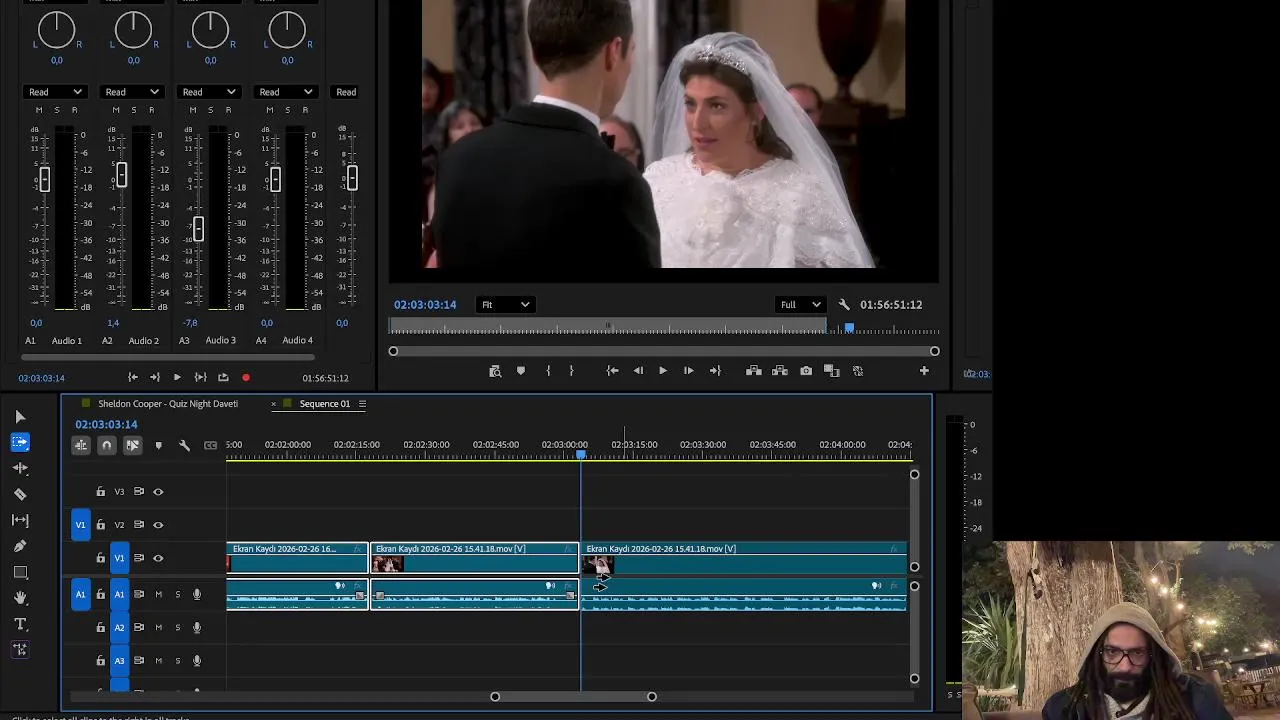Viewport: 1280px width, 720px height.
Task: Solo the A2 timeline track
Action: click(x=178, y=628)
